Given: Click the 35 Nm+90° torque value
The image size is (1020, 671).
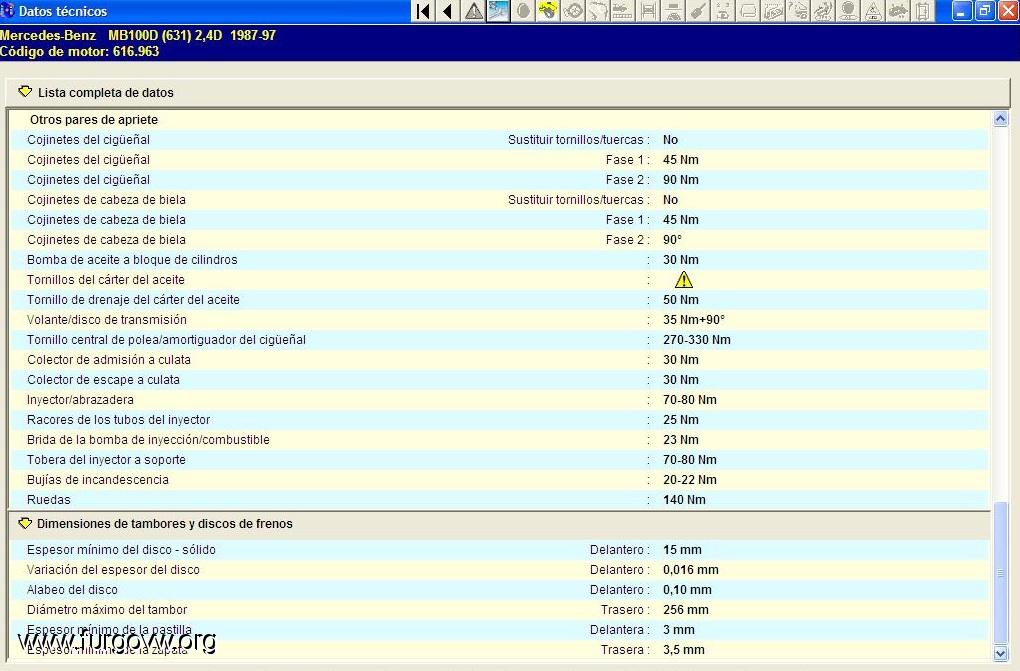Looking at the screenshot, I should tap(693, 320).
